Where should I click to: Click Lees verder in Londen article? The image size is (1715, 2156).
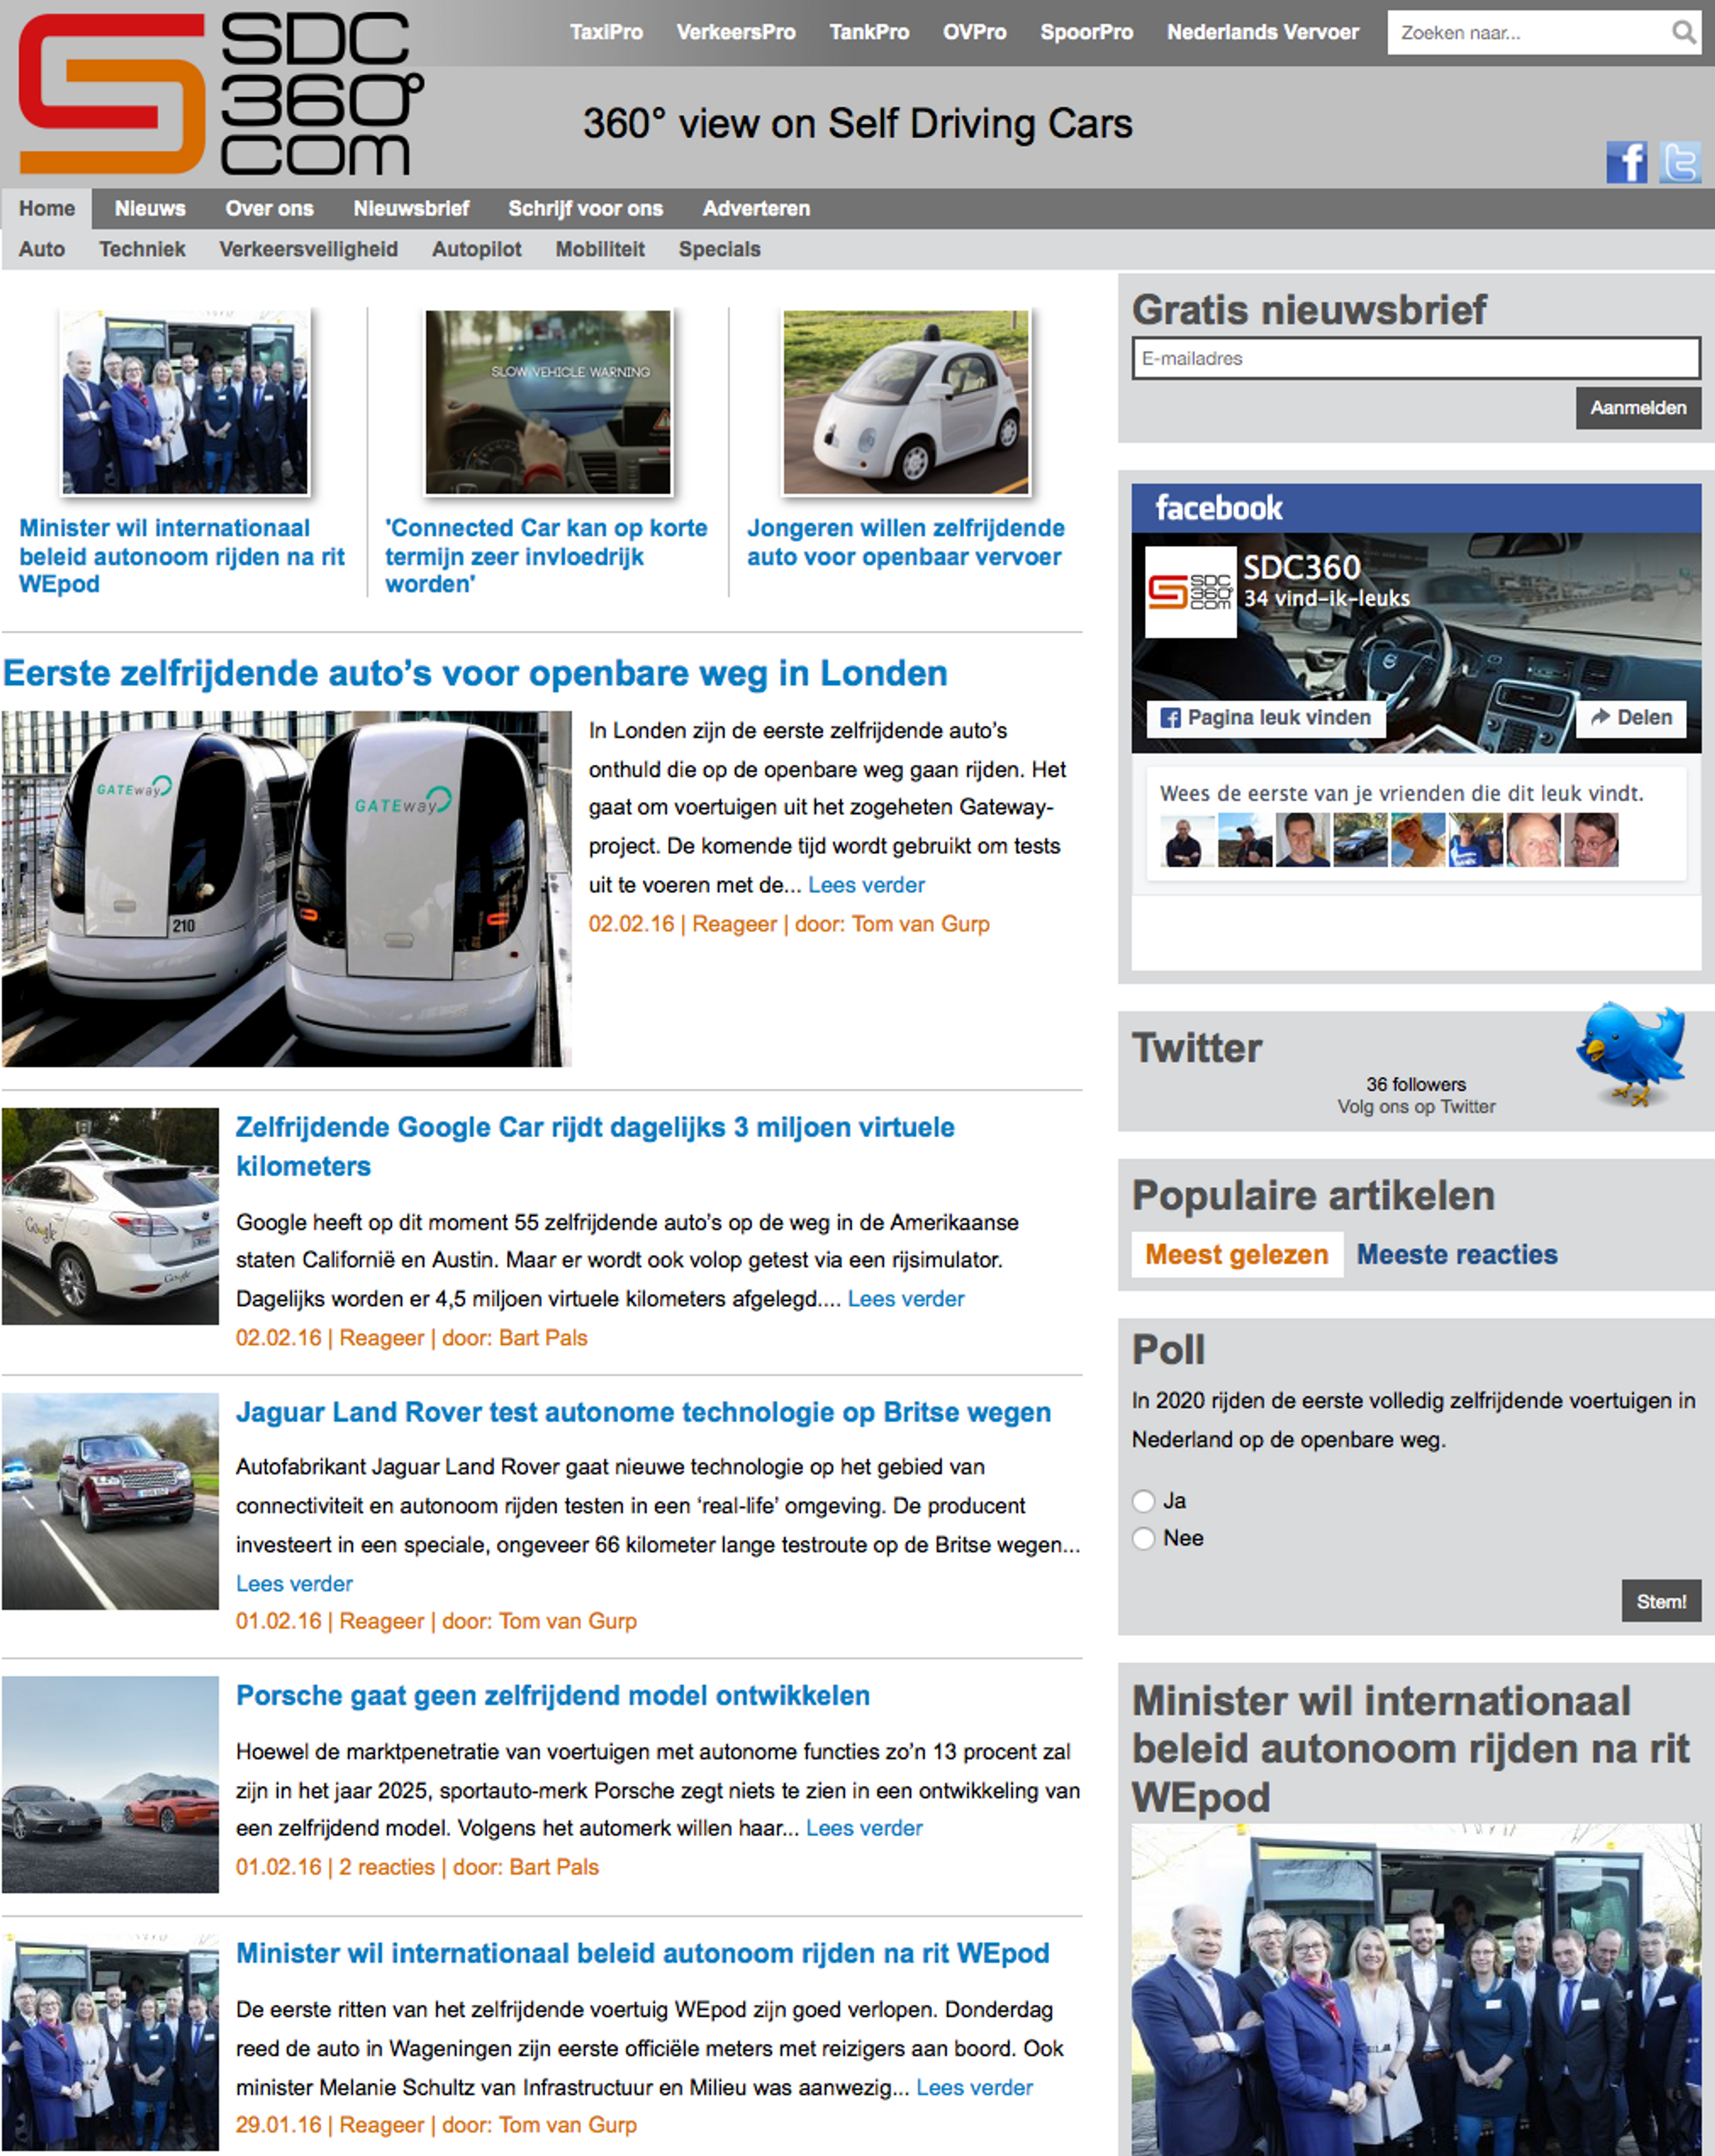pyautogui.click(x=866, y=885)
